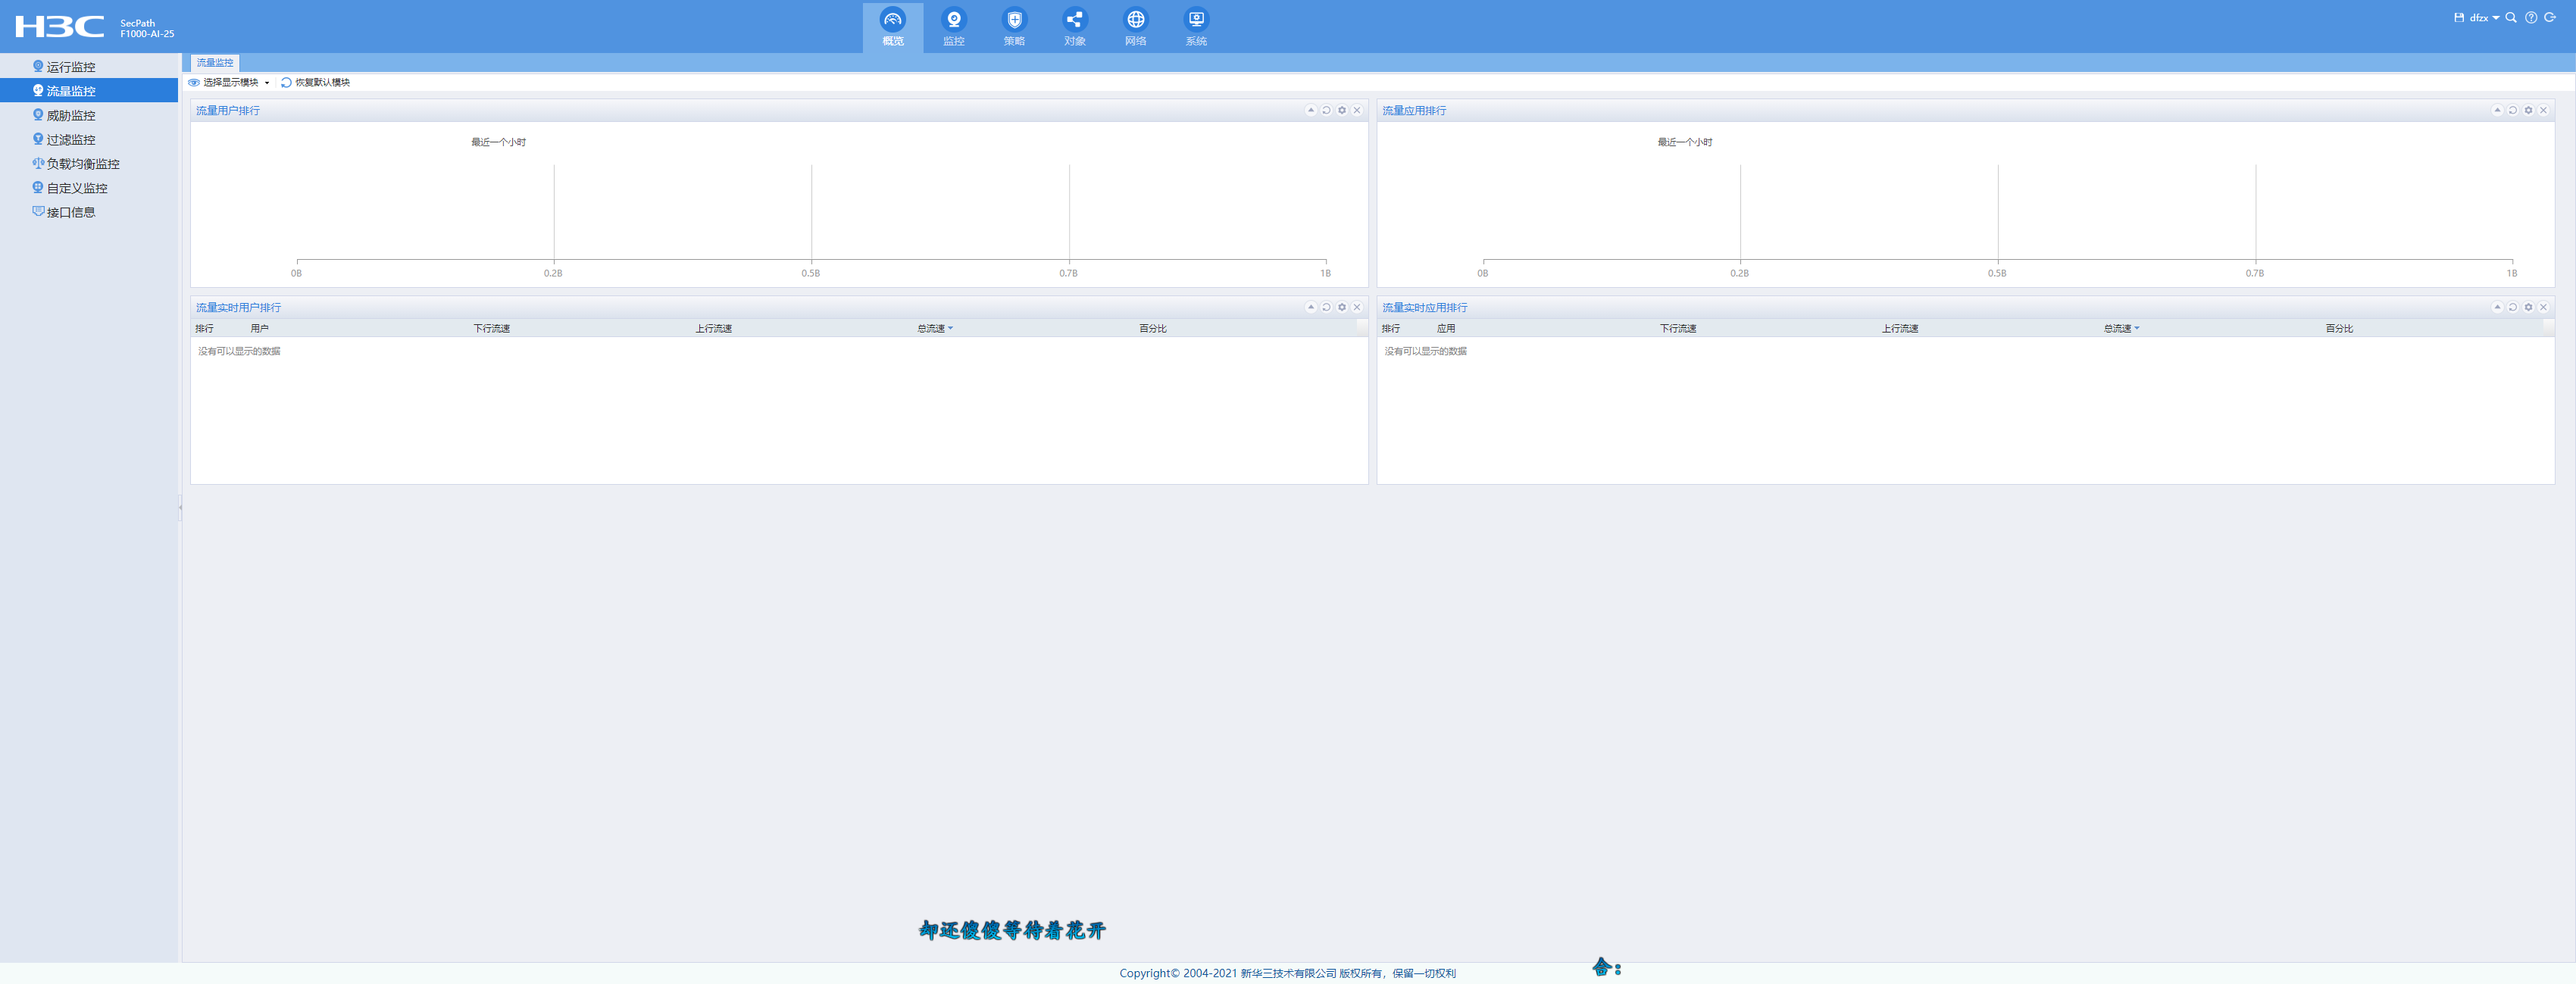The width and height of the screenshot is (2576, 984).
Task: Sort by 总流速 in user ranking table
Action: pos(933,328)
